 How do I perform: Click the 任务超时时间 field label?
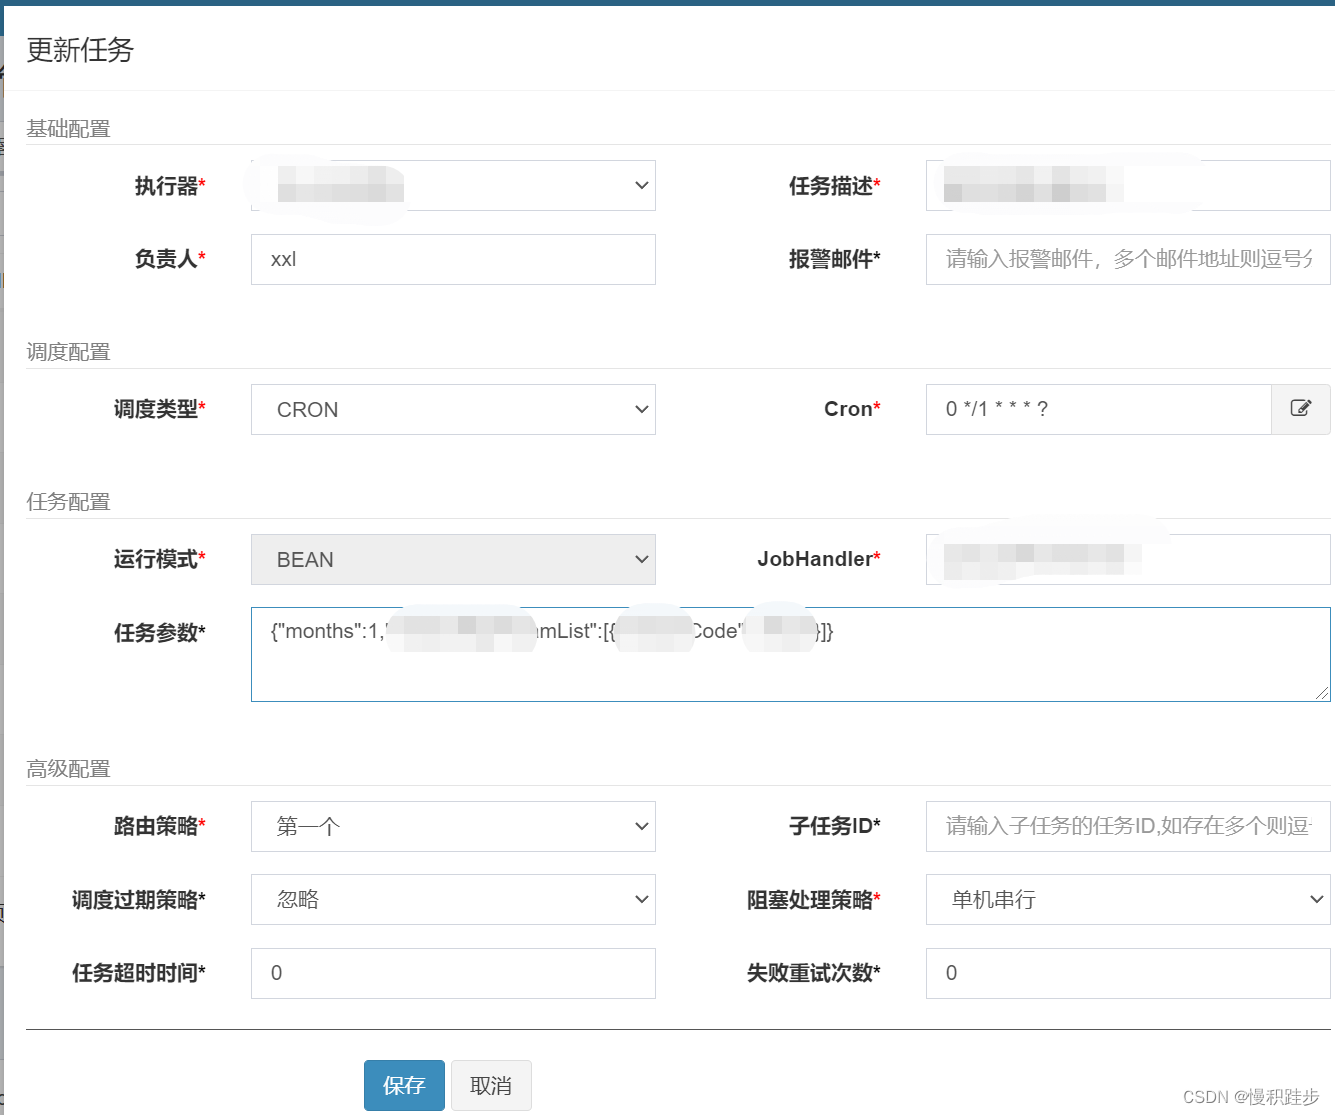pyautogui.click(x=139, y=973)
